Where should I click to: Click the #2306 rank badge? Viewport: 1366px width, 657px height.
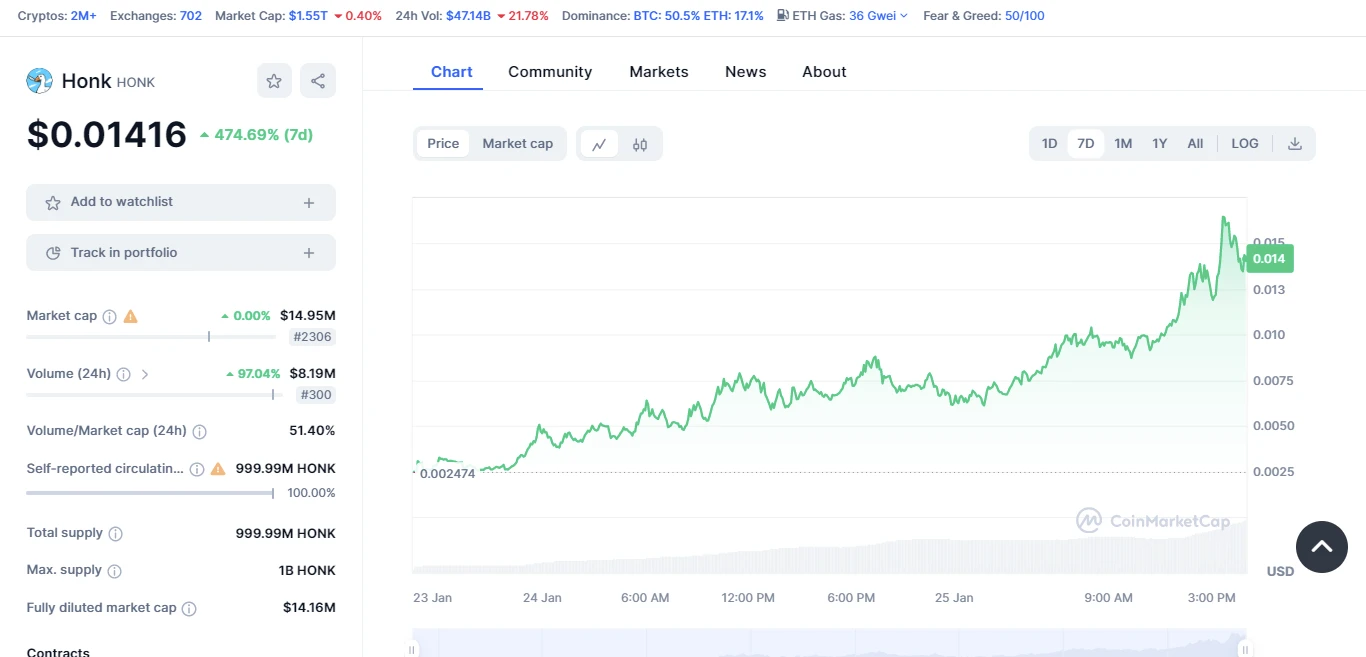[313, 338]
